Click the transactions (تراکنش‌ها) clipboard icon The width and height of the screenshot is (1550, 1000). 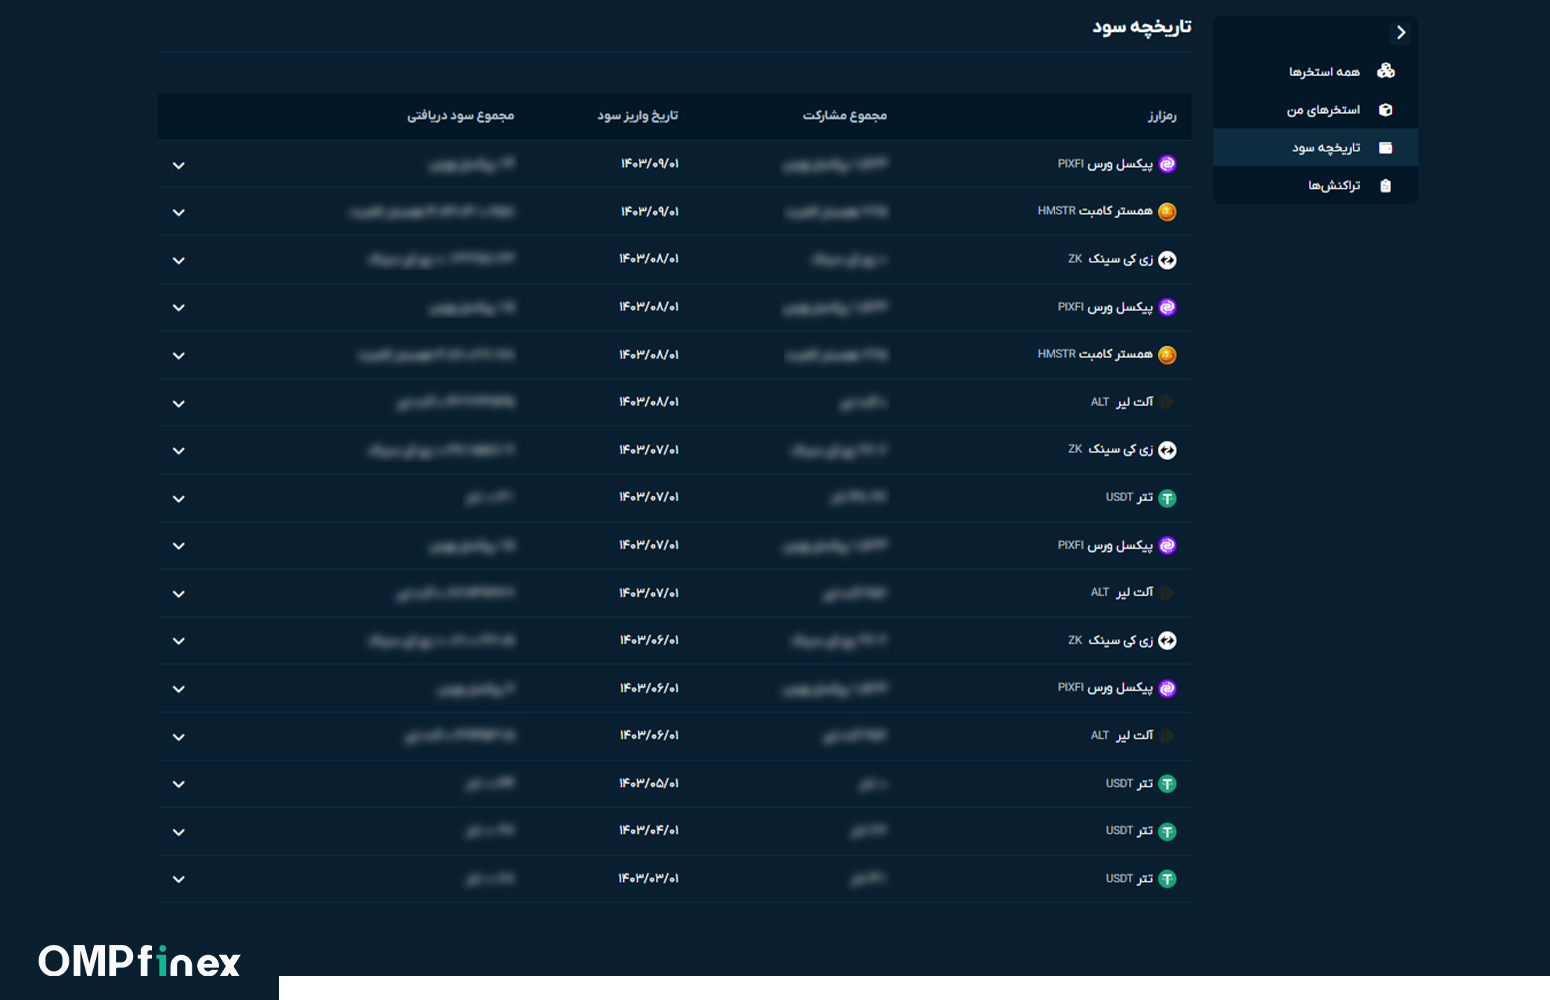(x=1386, y=186)
